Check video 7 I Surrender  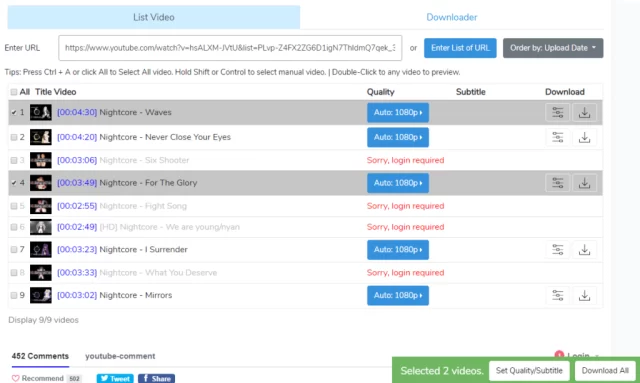coord(14,249)
